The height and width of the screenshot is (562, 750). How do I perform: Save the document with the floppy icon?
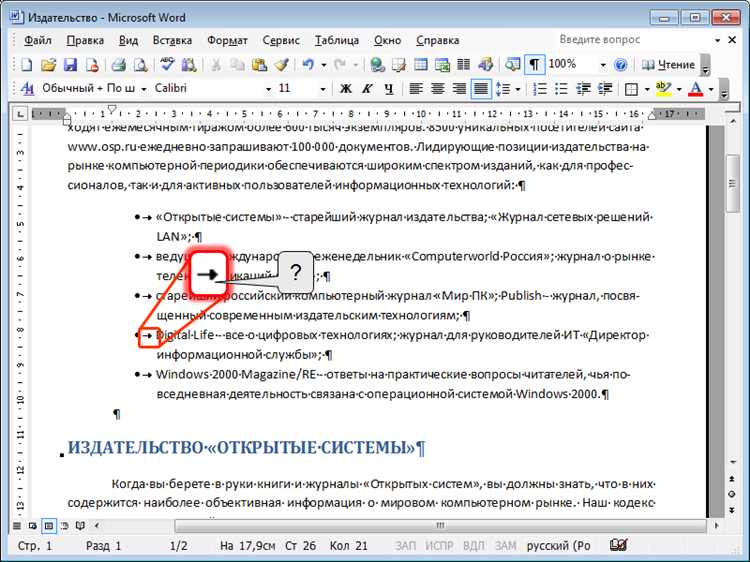(70, 65)
